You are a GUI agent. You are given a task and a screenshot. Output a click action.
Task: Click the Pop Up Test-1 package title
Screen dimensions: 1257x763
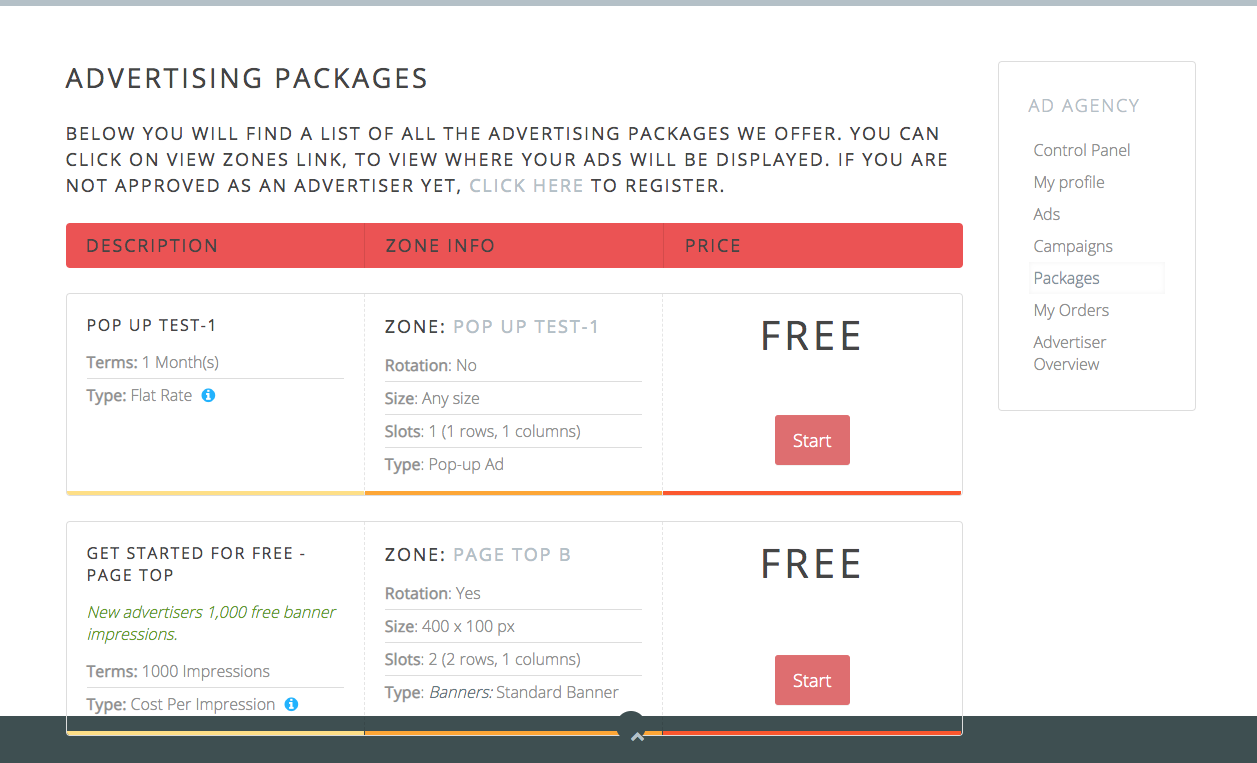[x=152, y=325]
